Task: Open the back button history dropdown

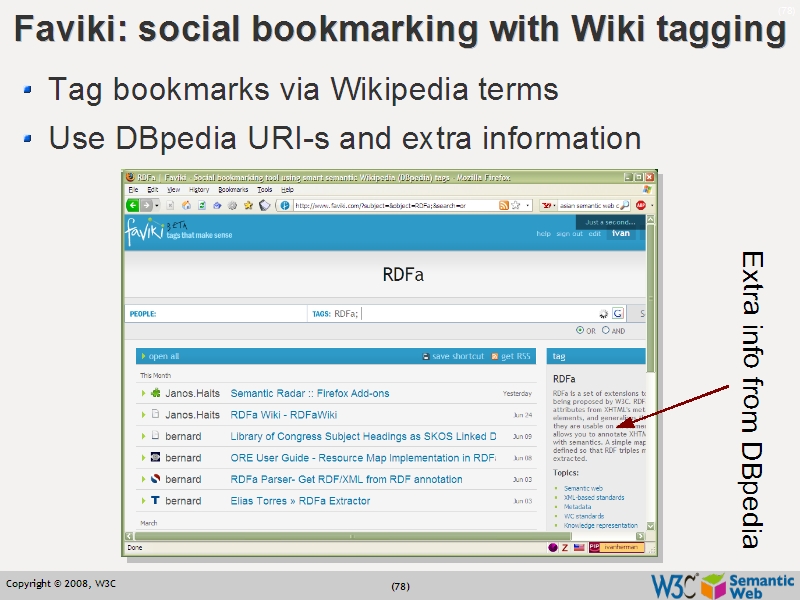Action: (x=157, y=206)
